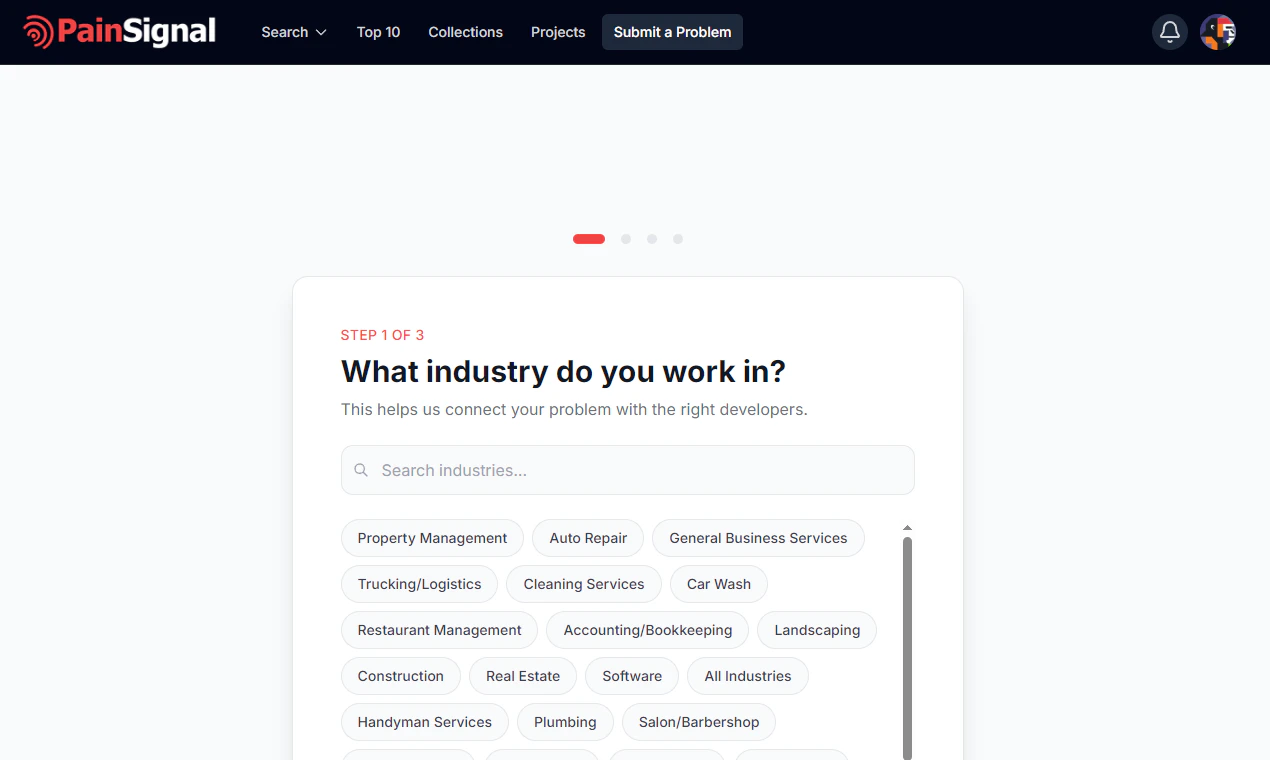Focus the Search industries input field

click(628, 470)
